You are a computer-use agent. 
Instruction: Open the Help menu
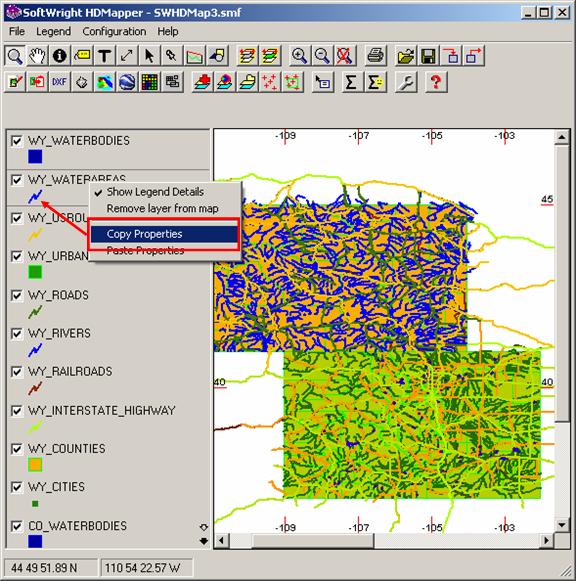pyautogui.click(x=168, y=31)
